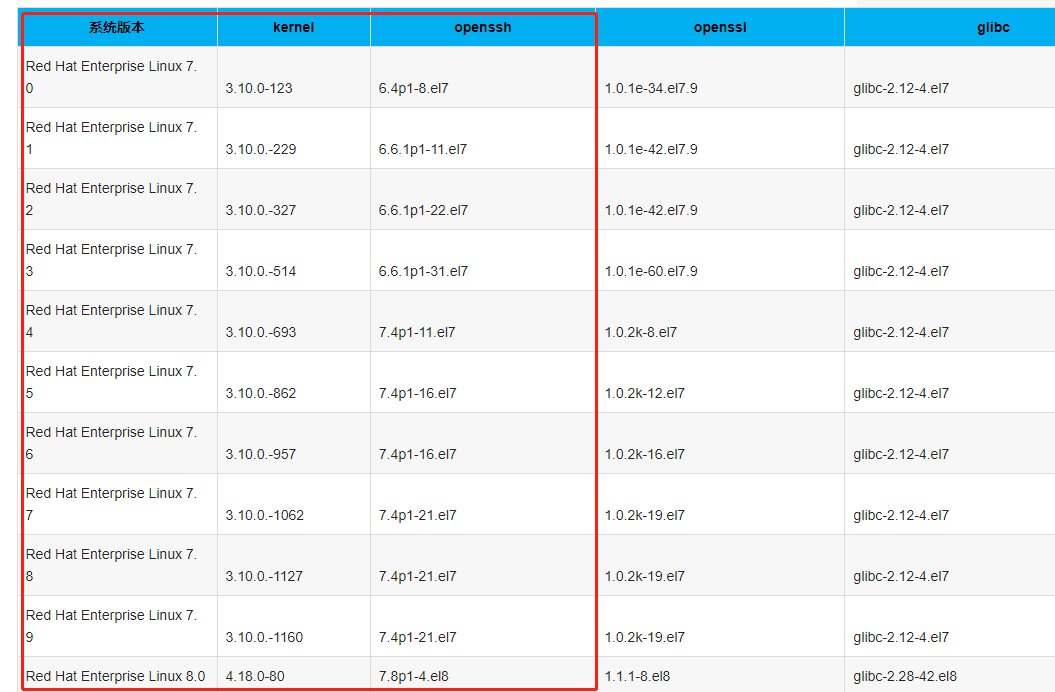The height and width of the screenshot is (692, 1055).
Task: Click kernel value 3.10.0.-957
Action: (261, 454)
